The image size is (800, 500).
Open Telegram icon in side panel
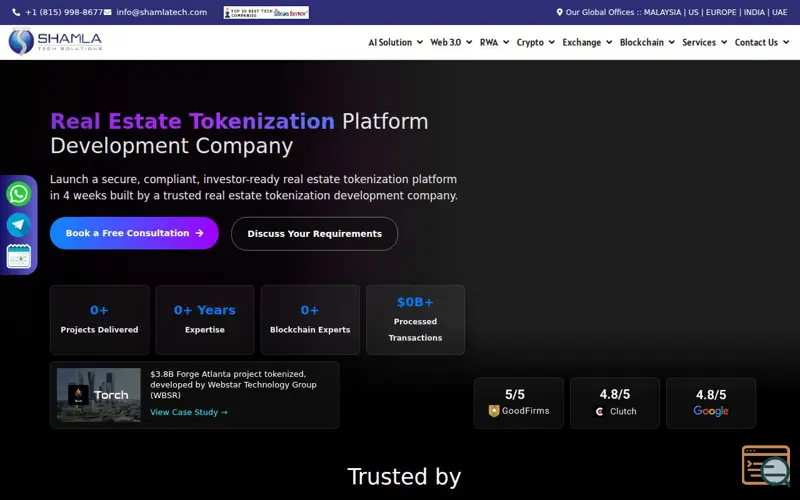point(19,225)
